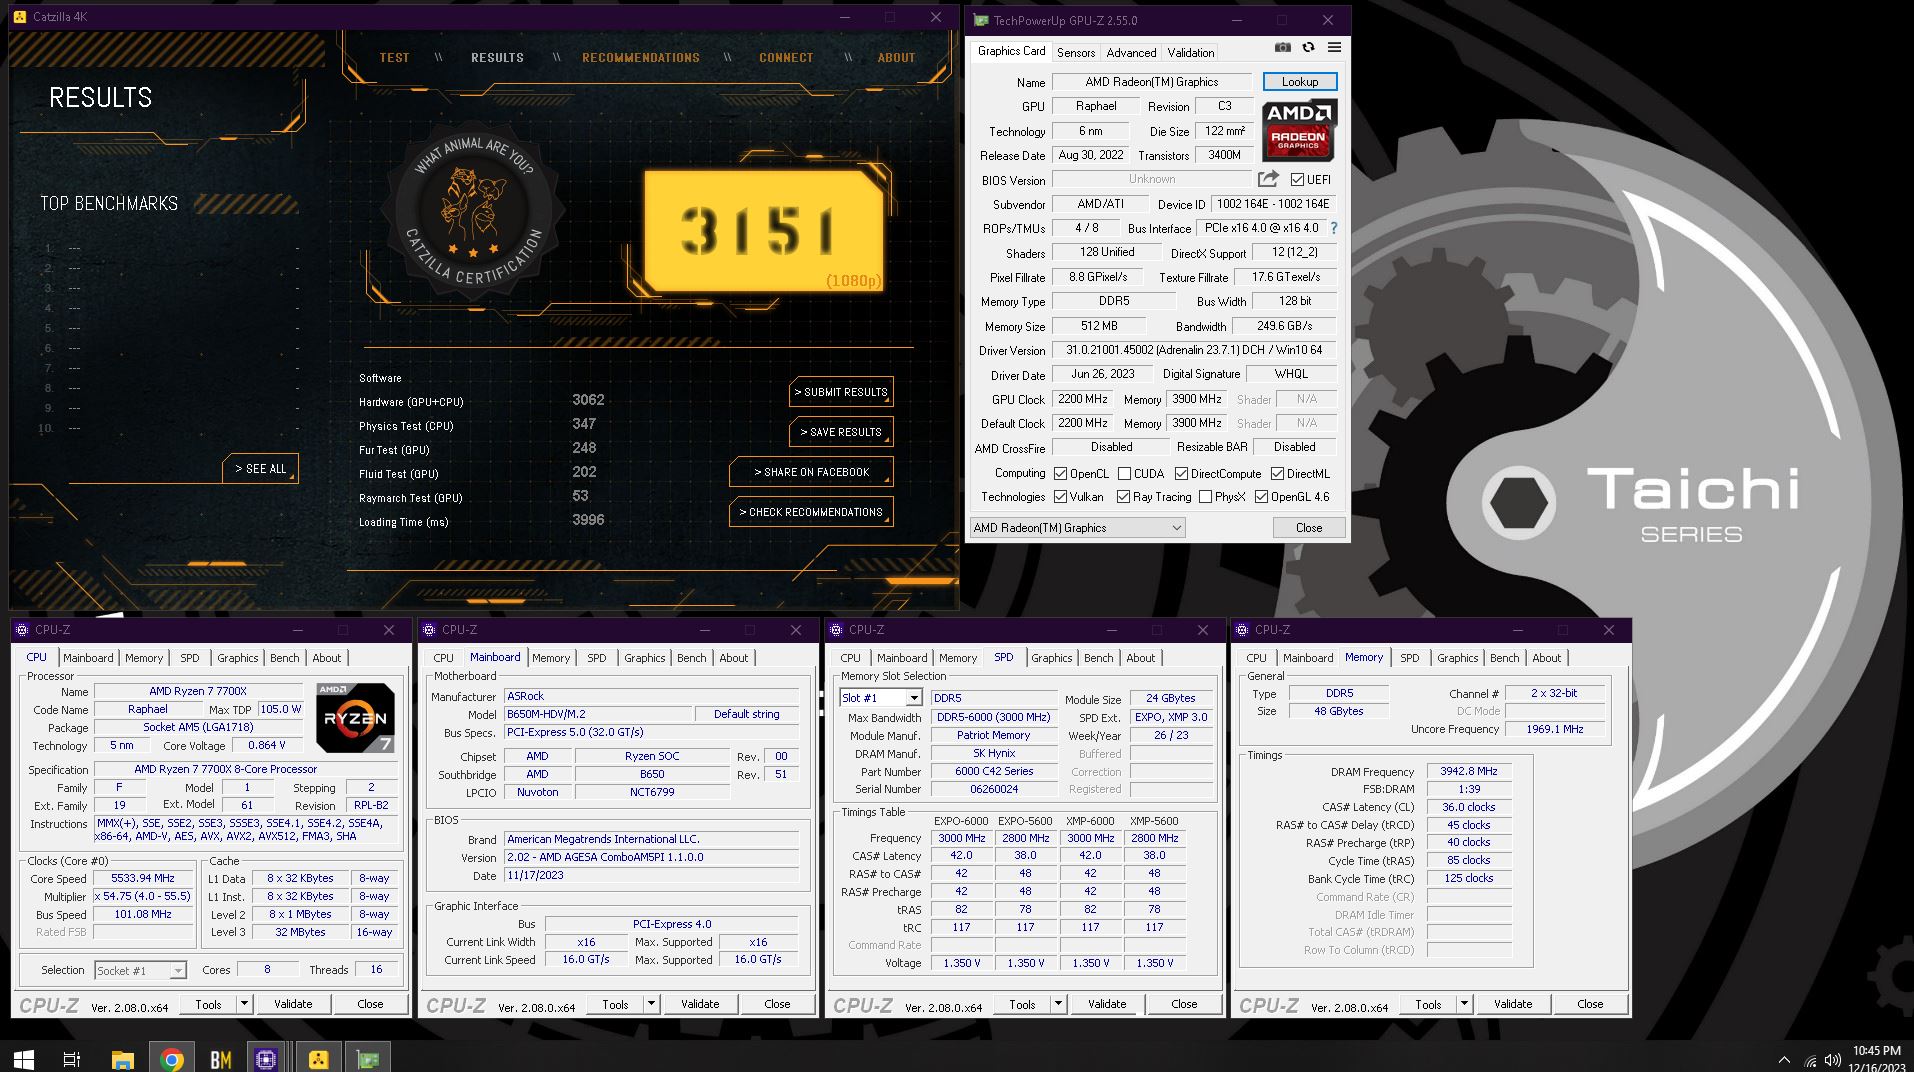
Task: Open RECOMMENDATIONS in Catzilla
Action: (641, 58)
